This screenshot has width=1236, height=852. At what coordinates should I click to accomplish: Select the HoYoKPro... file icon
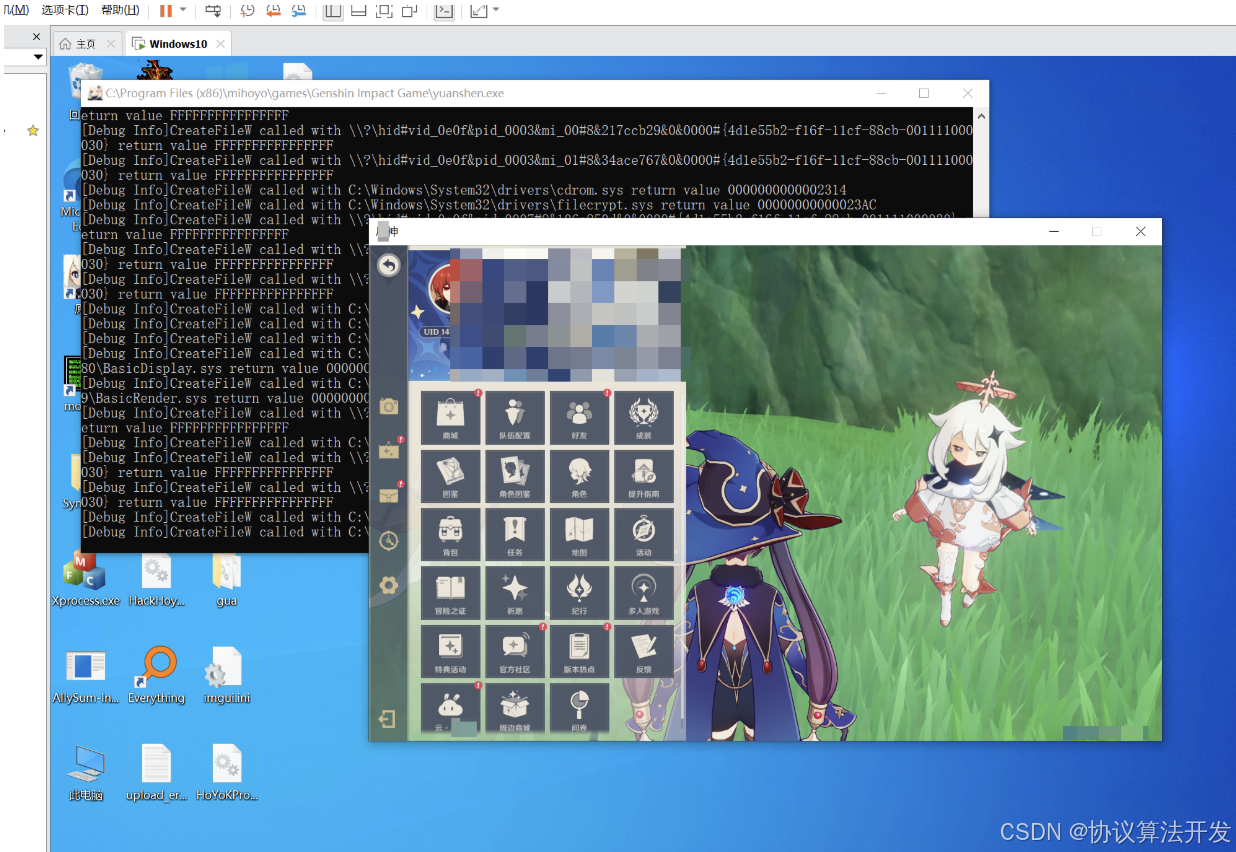(x=227, y=772)
